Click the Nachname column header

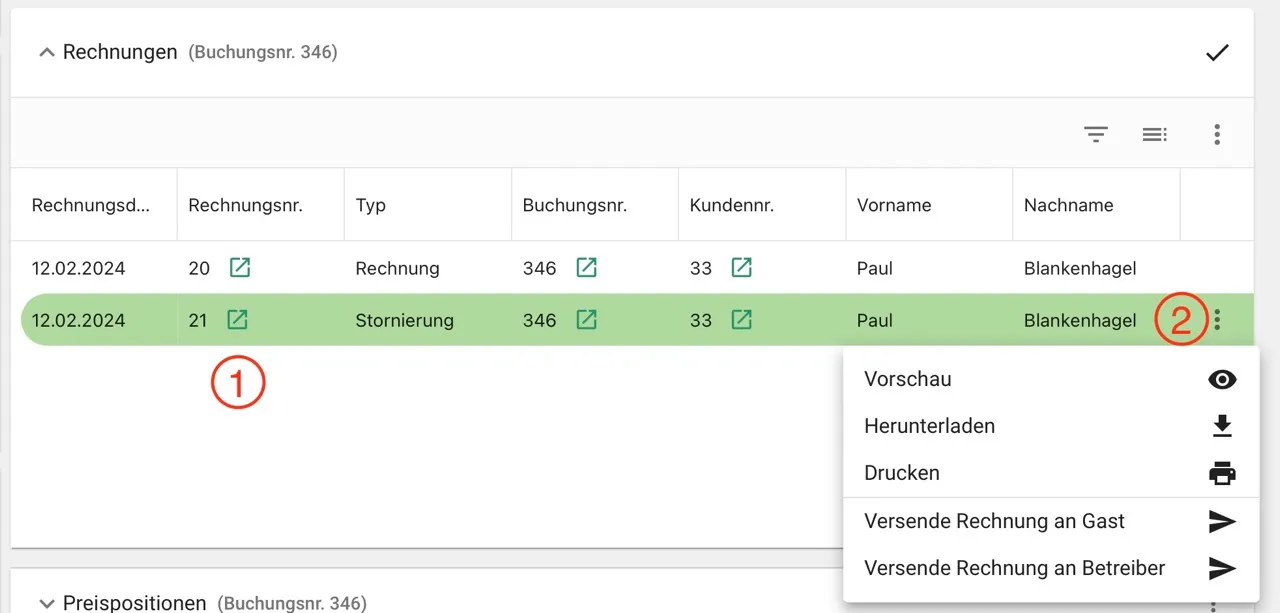point(1068,205)
